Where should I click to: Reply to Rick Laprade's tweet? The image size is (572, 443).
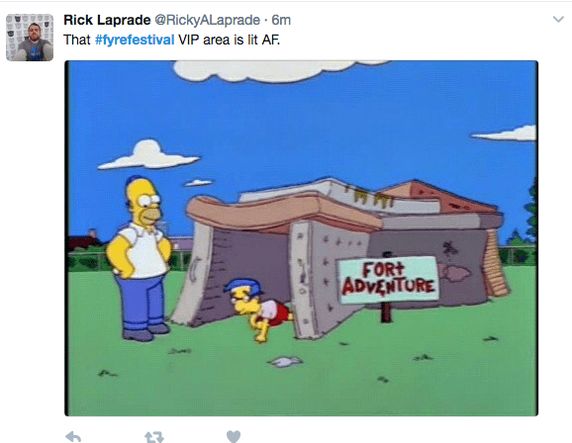click(x=73, y=436)
